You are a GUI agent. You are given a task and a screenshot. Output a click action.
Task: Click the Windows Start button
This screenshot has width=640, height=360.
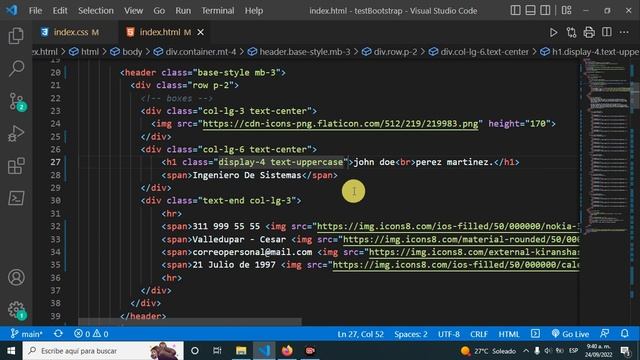11,351
